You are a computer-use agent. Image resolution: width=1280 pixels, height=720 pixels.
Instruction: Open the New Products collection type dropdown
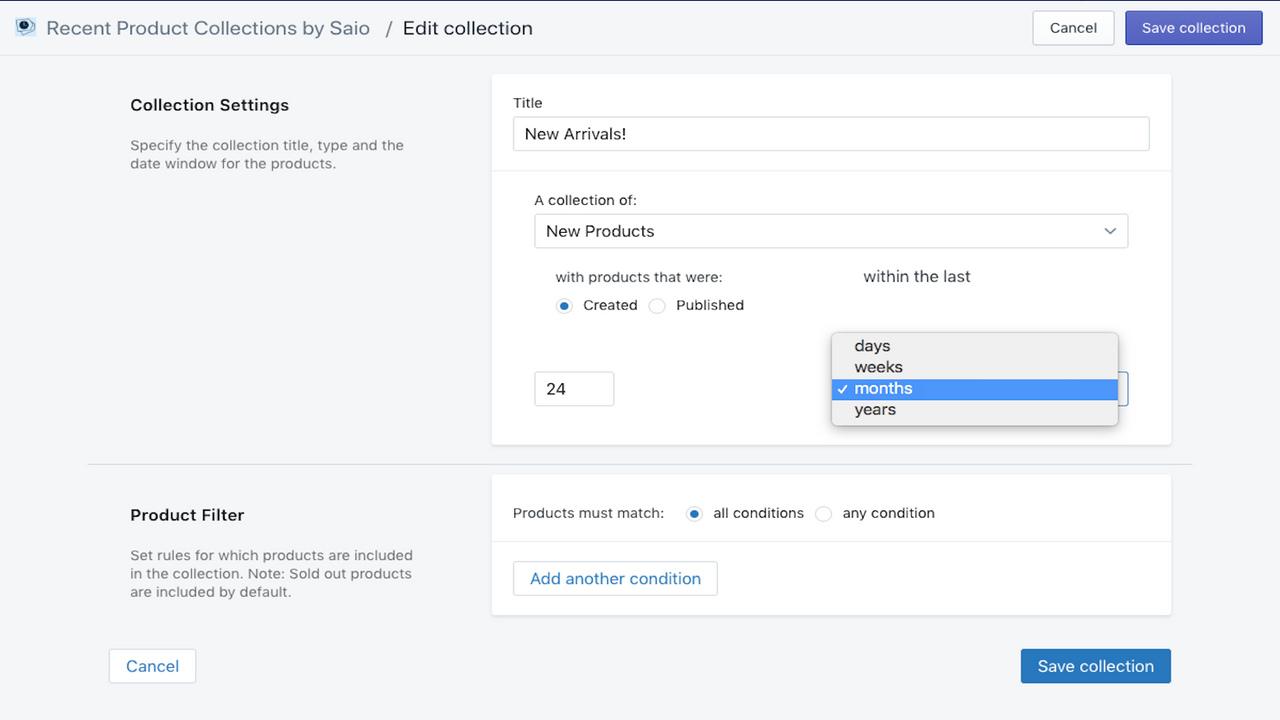point(830,231)
